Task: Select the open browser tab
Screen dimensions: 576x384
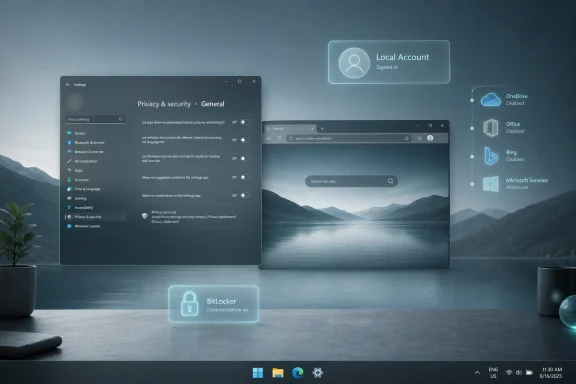Action: [290, 129]
